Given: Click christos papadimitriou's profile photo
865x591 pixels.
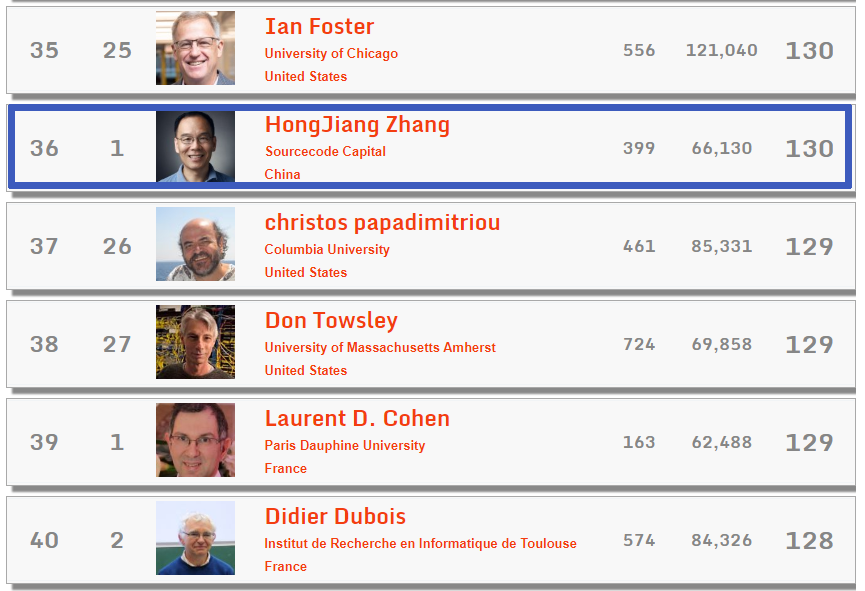Looking at the screenshot, I should click(195, 244).
